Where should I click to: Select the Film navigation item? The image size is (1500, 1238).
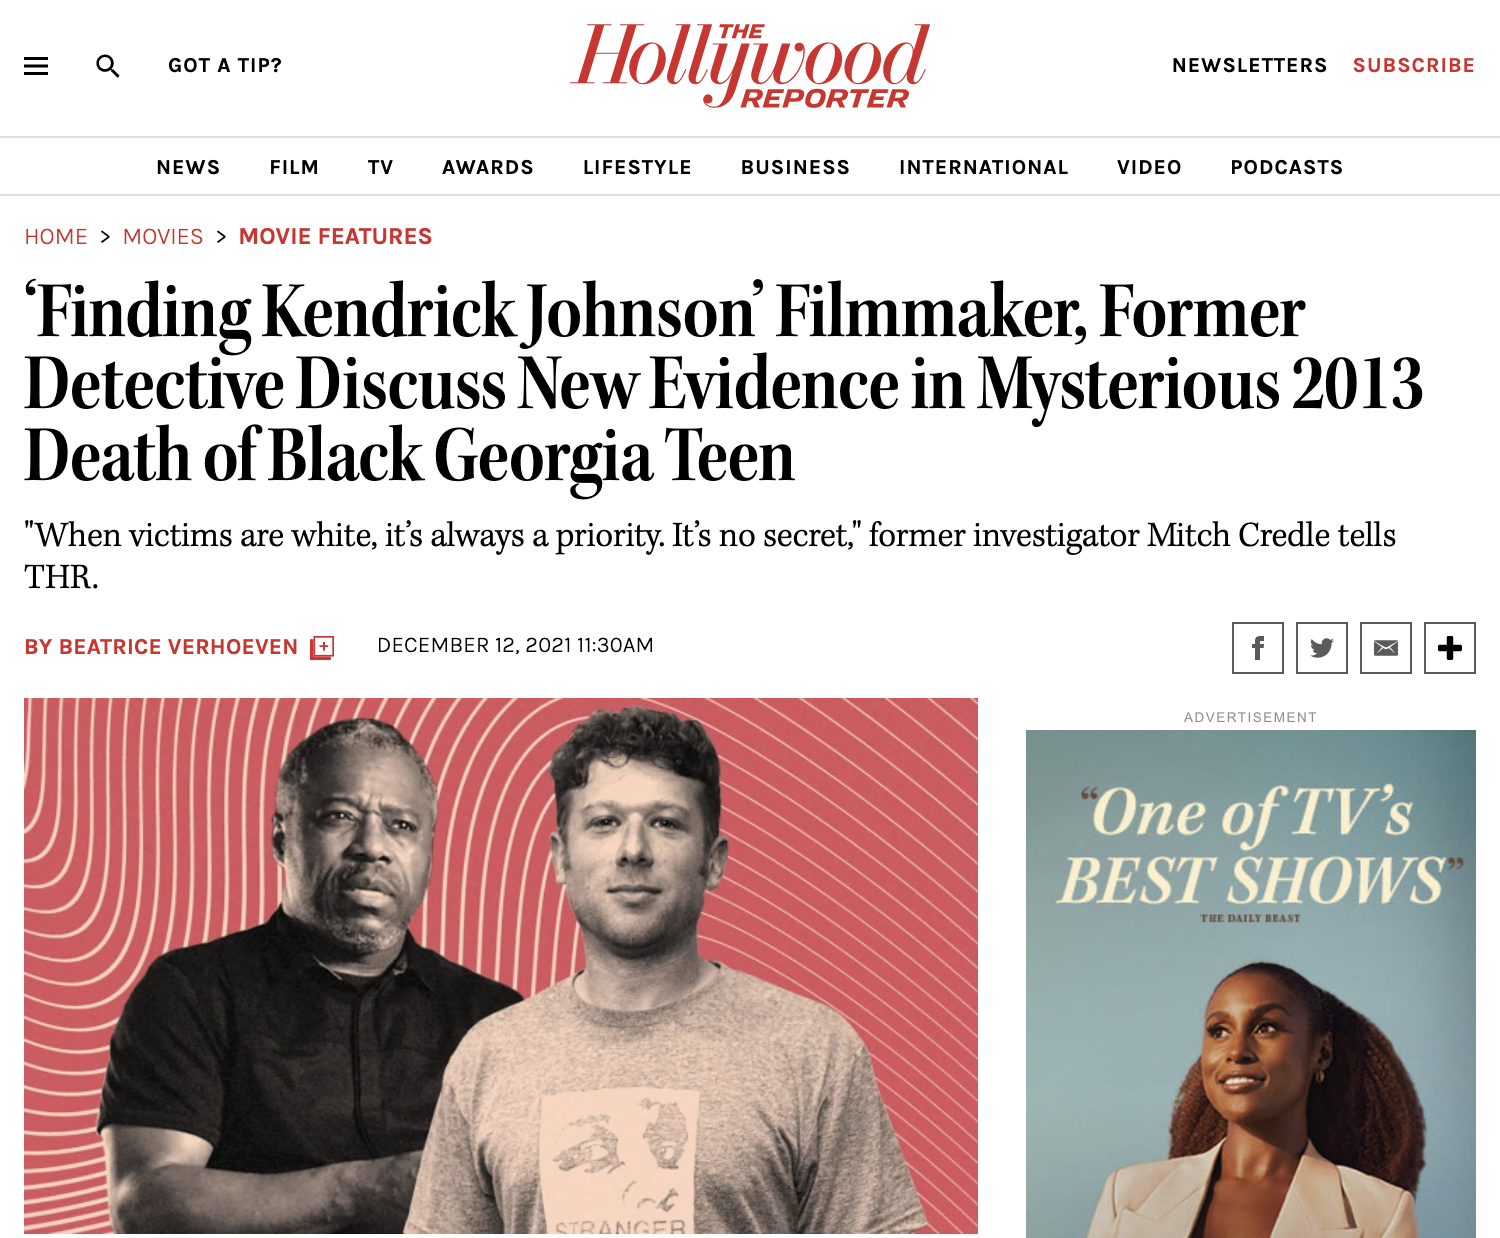tap(294, 167)
